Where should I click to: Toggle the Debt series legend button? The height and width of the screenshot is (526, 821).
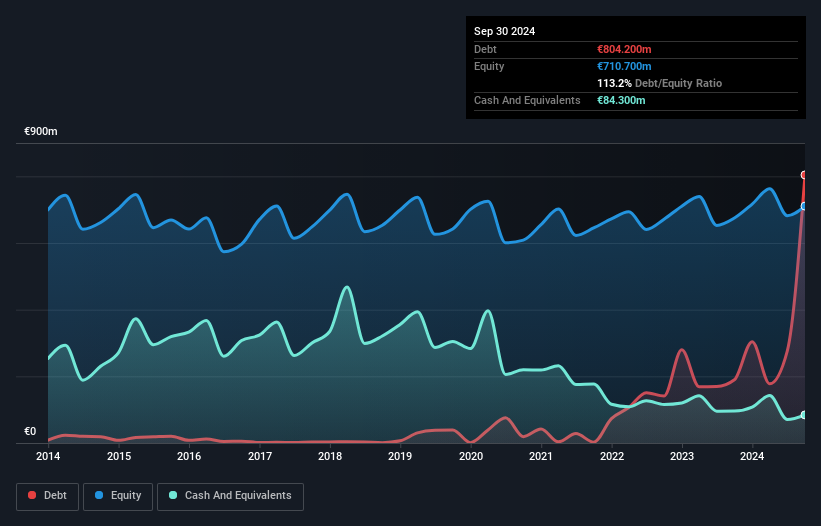click(48, 496)
